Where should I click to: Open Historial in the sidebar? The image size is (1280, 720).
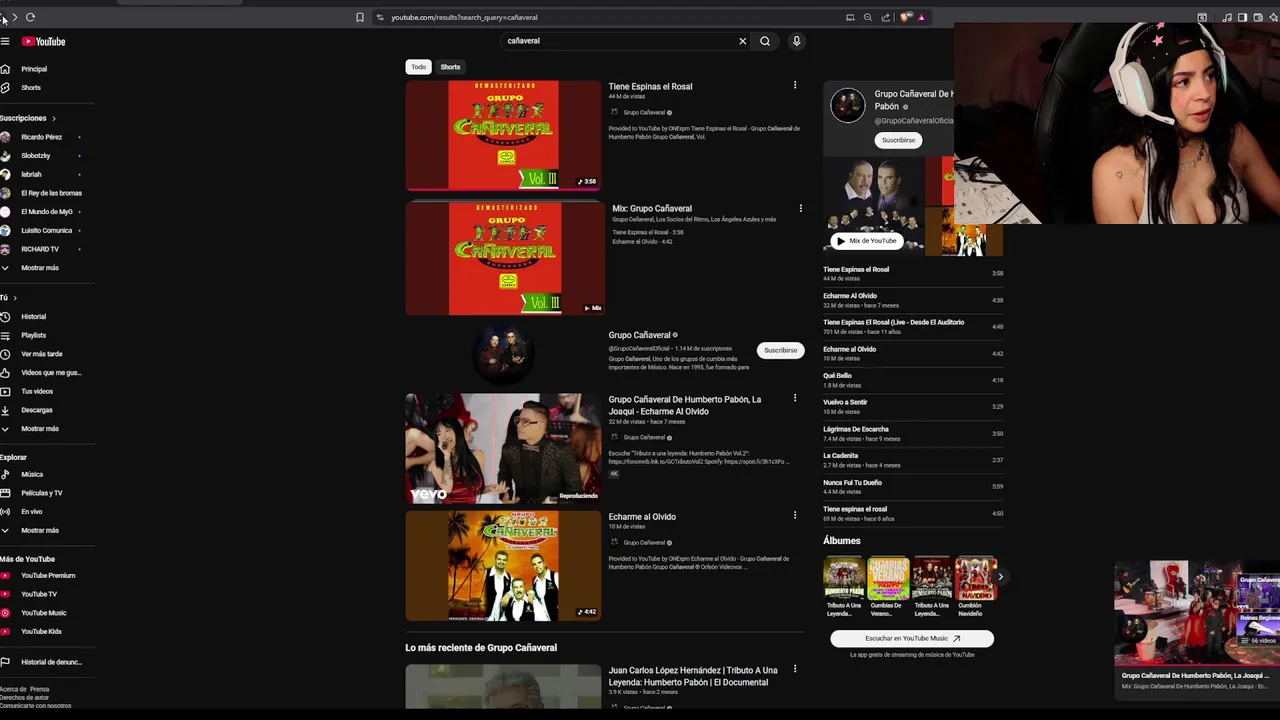point(33,317)
